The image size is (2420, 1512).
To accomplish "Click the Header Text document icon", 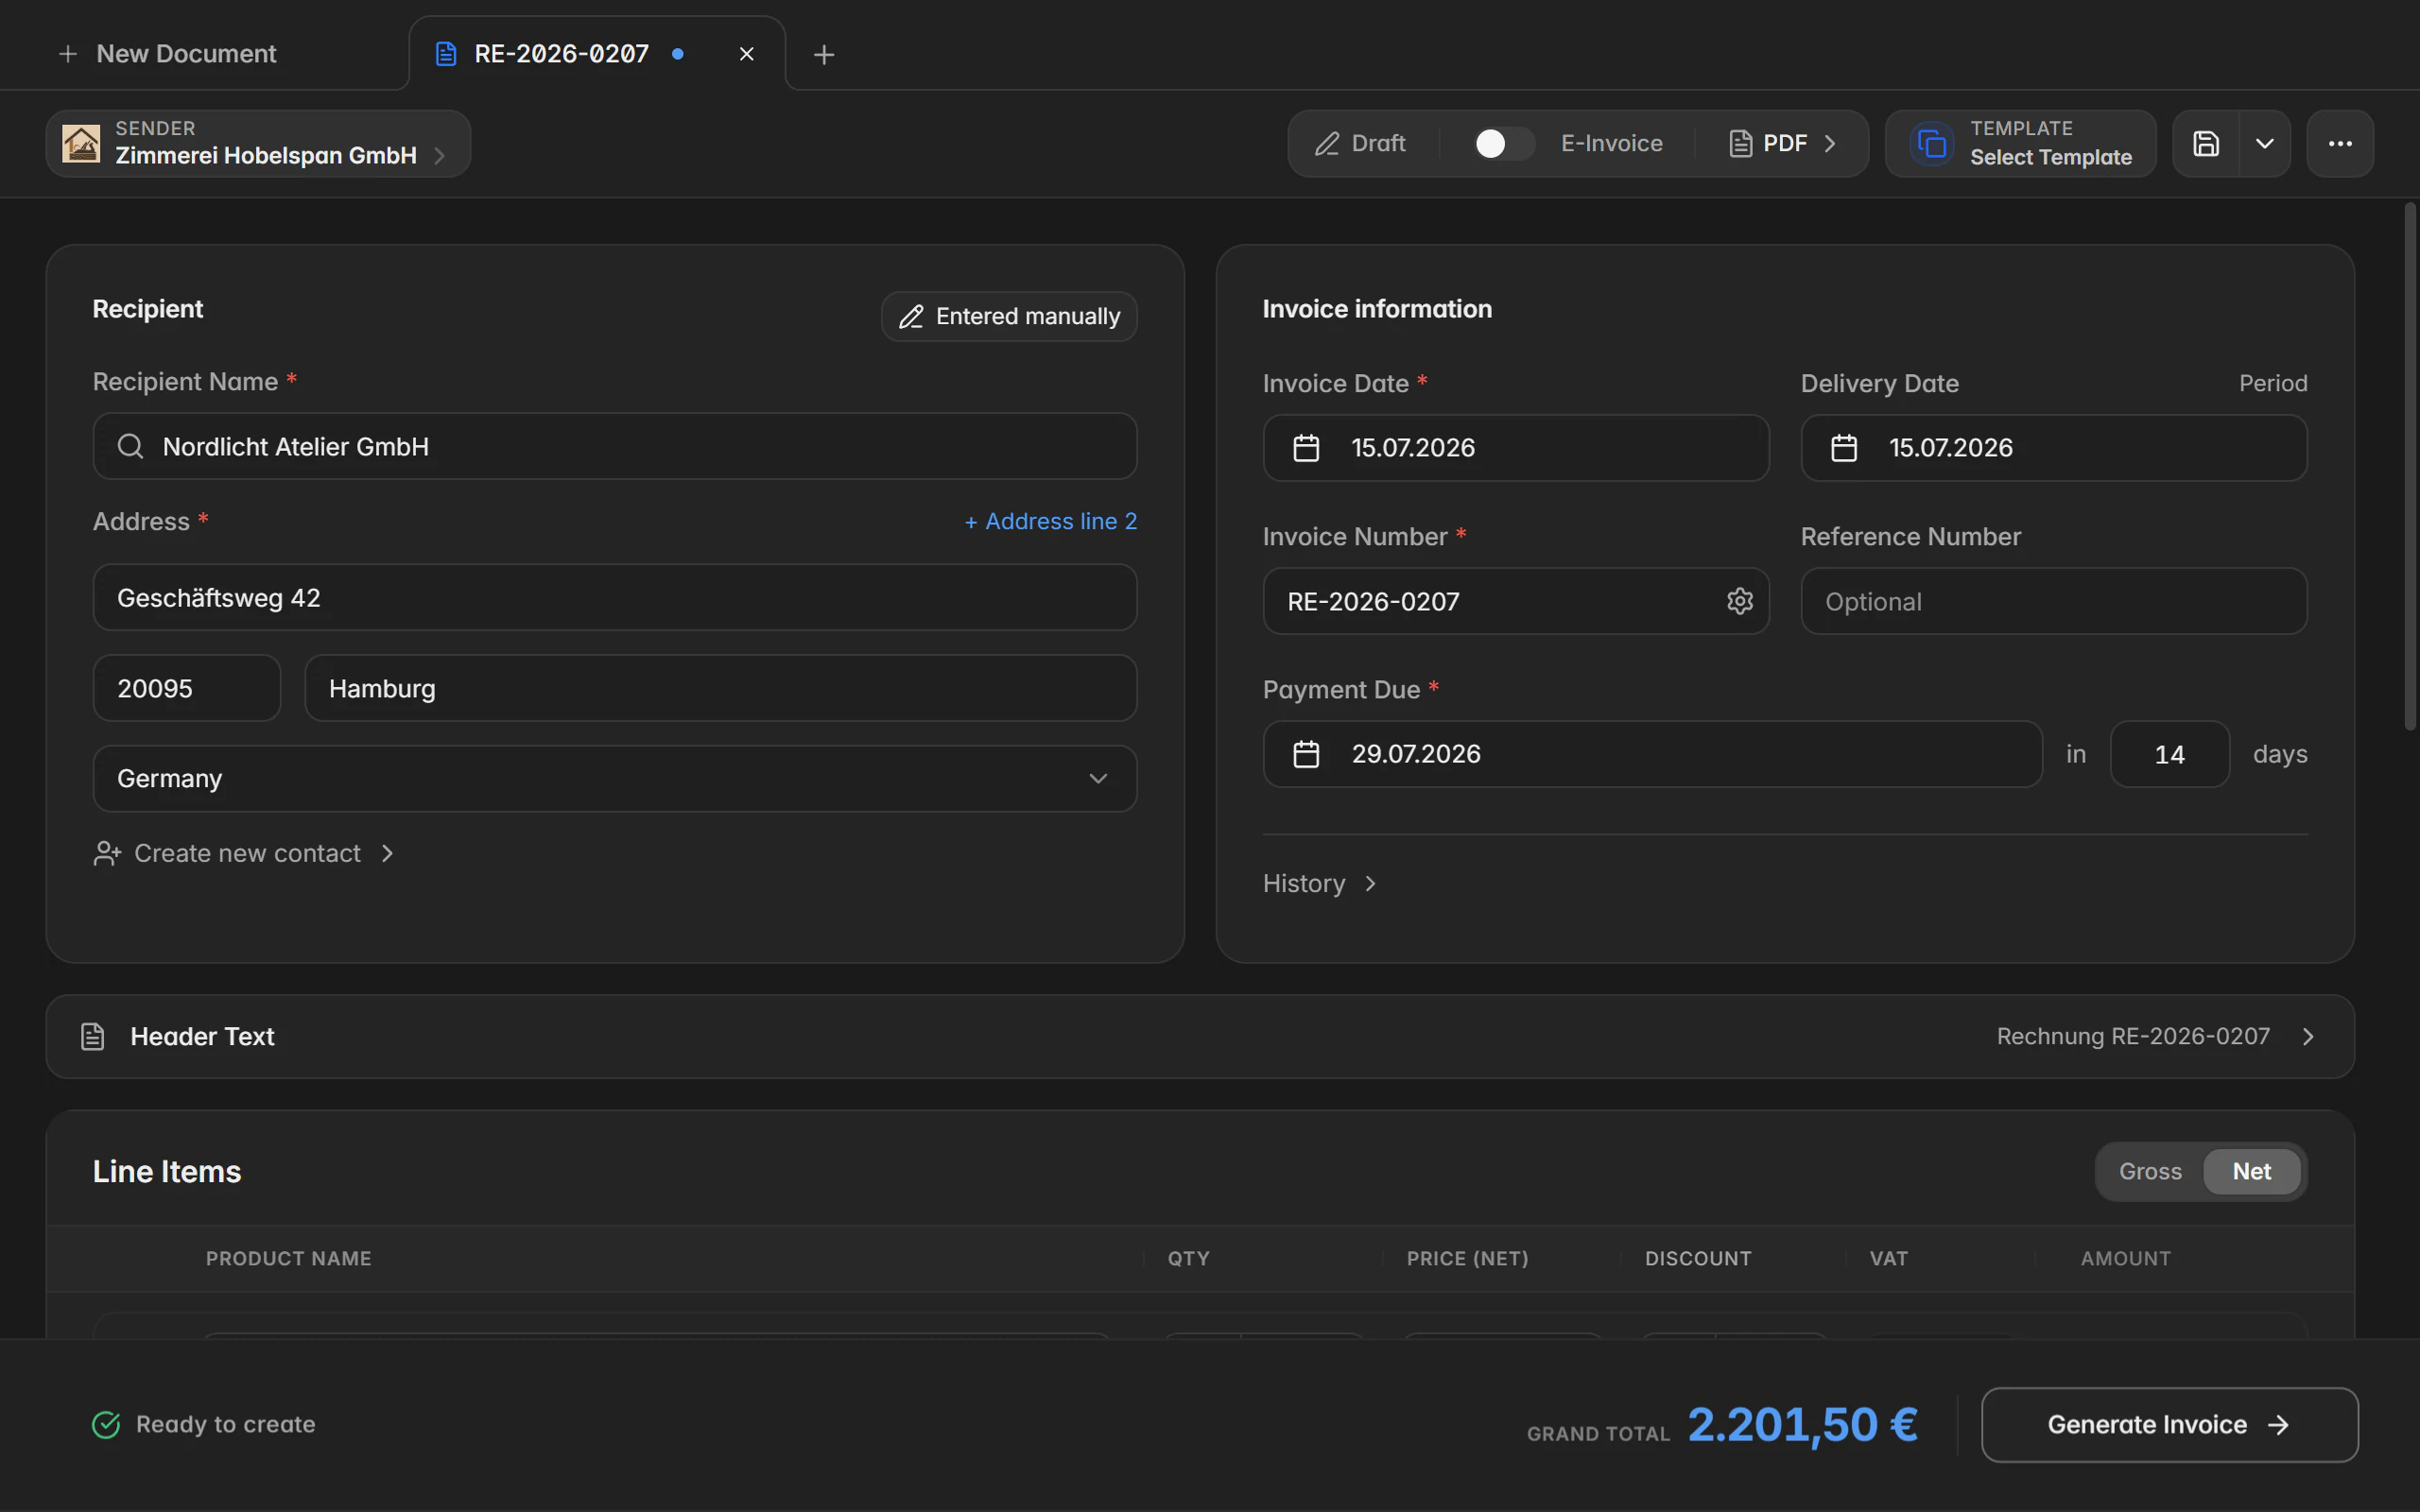I will (x=93, y=1037).
